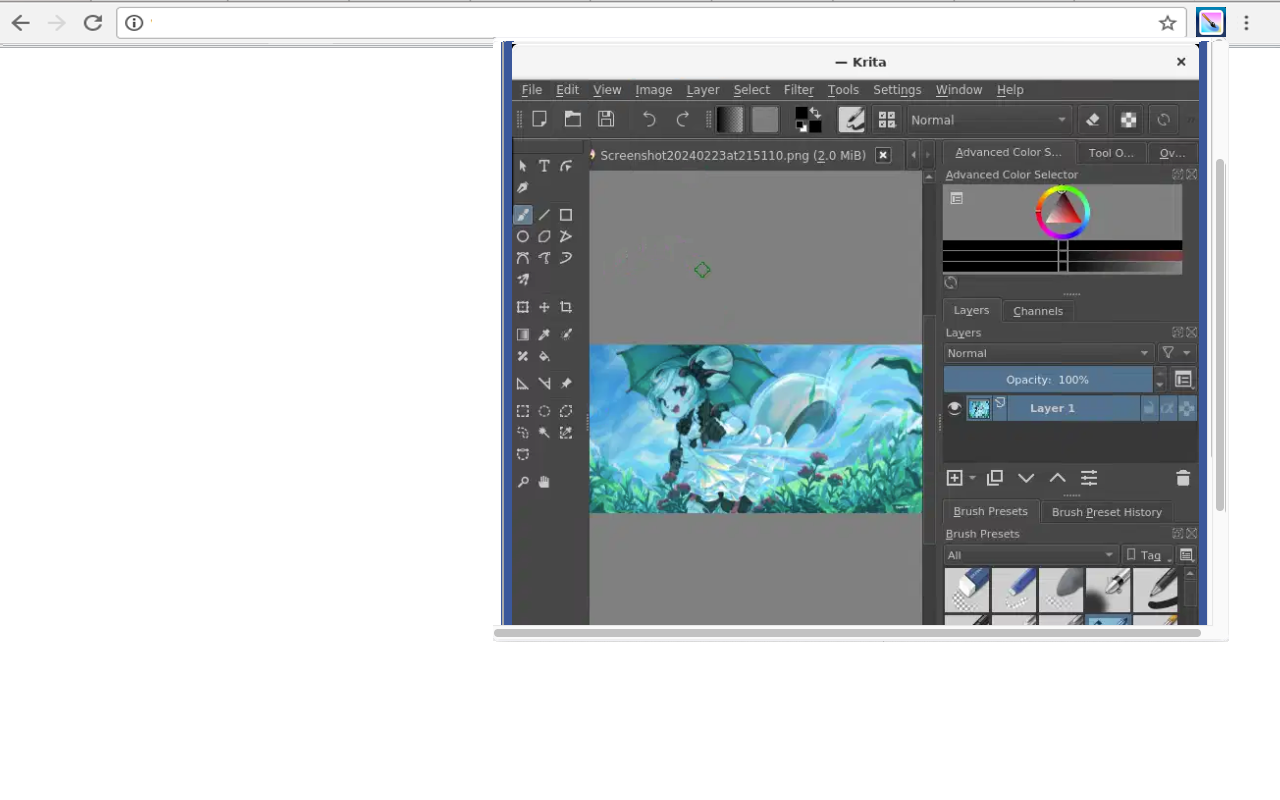
Task: Enable preserve alpha mode
Action: 1128,119
